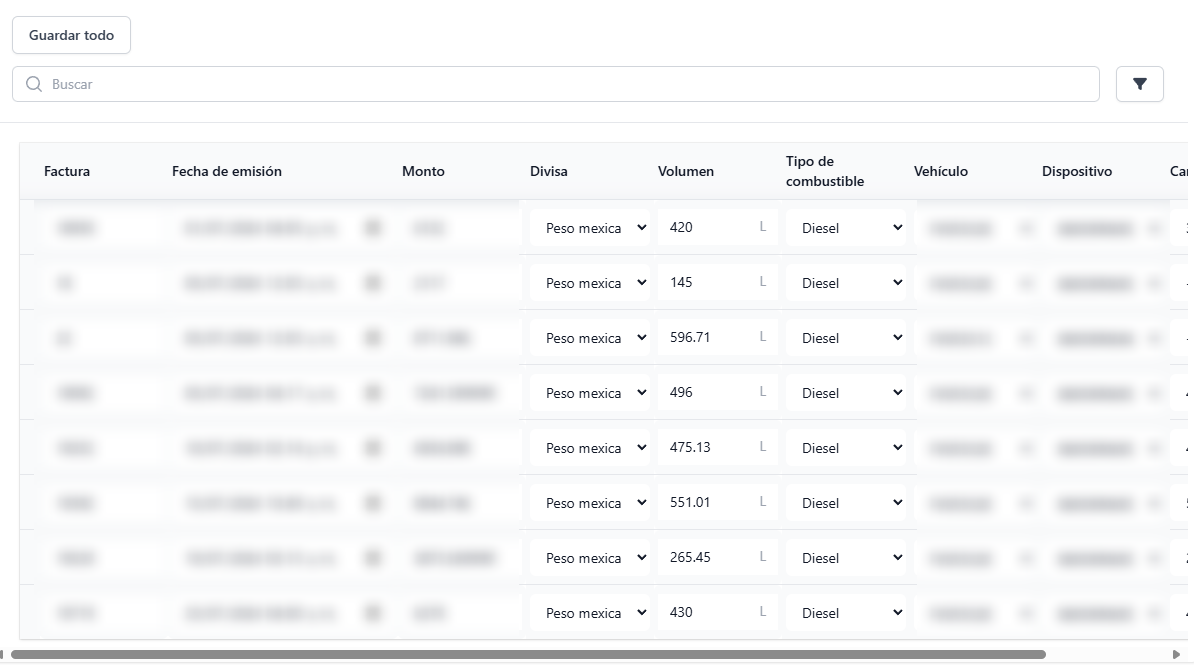
Task: Click the Factura column header
Action: pos(67,171)
